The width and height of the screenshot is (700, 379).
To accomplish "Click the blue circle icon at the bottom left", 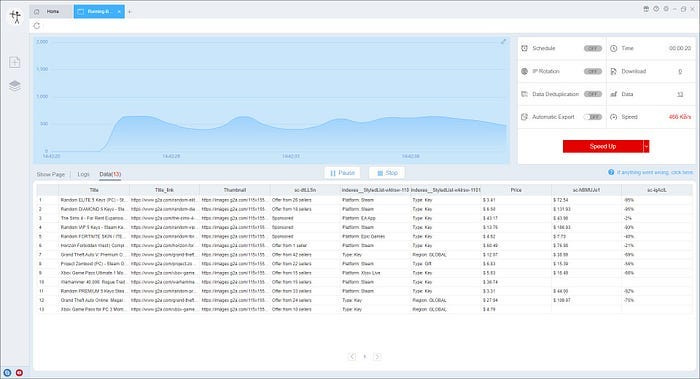I will [x=7, y=372].
